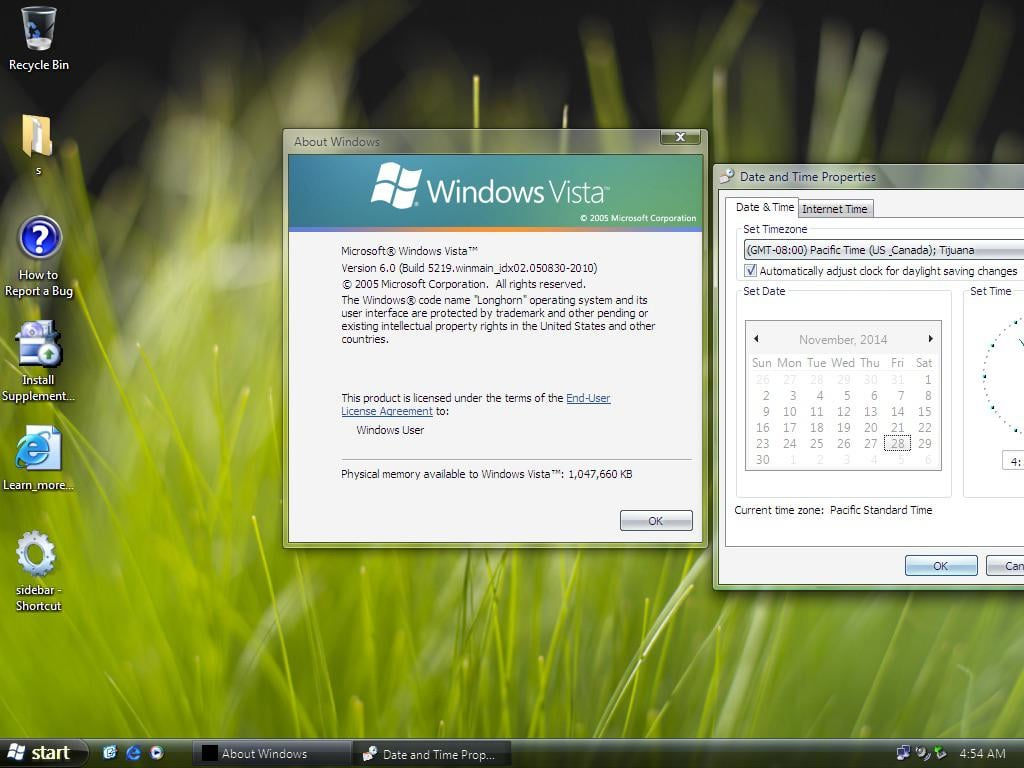Screen dimensions: 1024x768
Task: Select the highlighted November 28 date
Action: [x=897, y=443]
